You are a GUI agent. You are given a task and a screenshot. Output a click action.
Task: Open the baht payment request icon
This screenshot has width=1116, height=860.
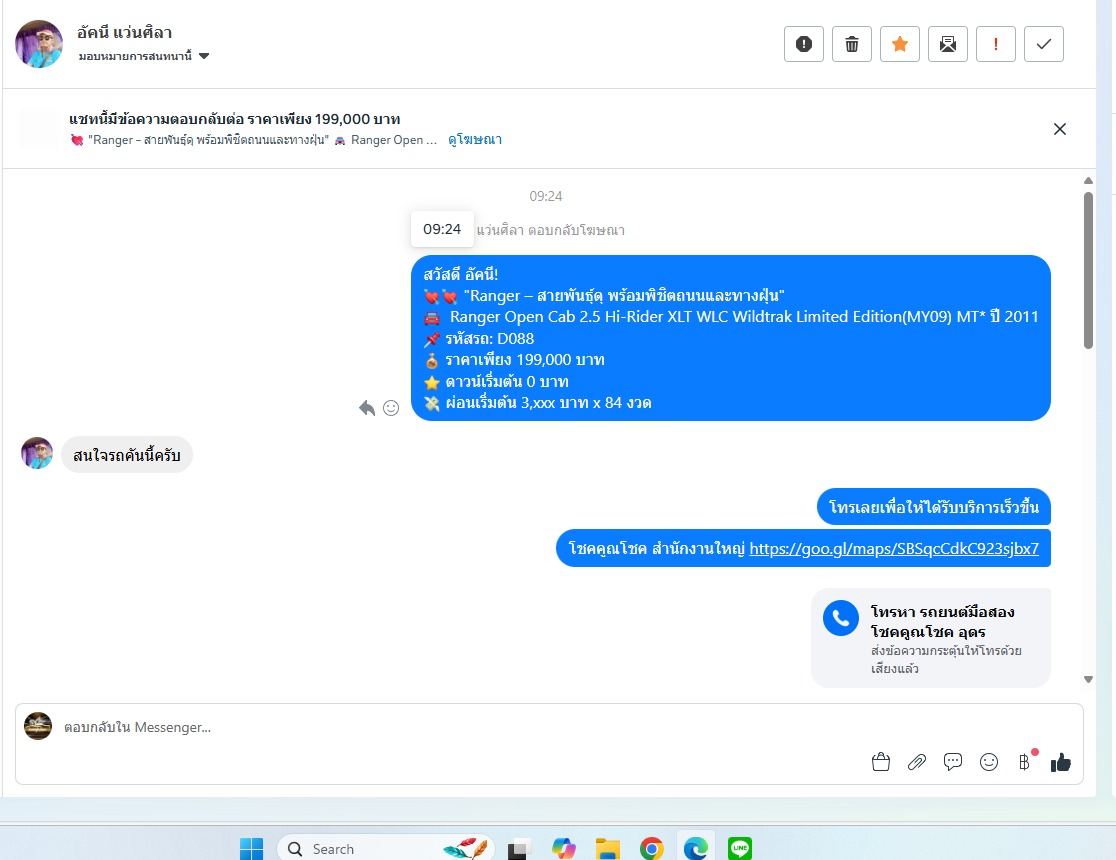point(1025,762)
